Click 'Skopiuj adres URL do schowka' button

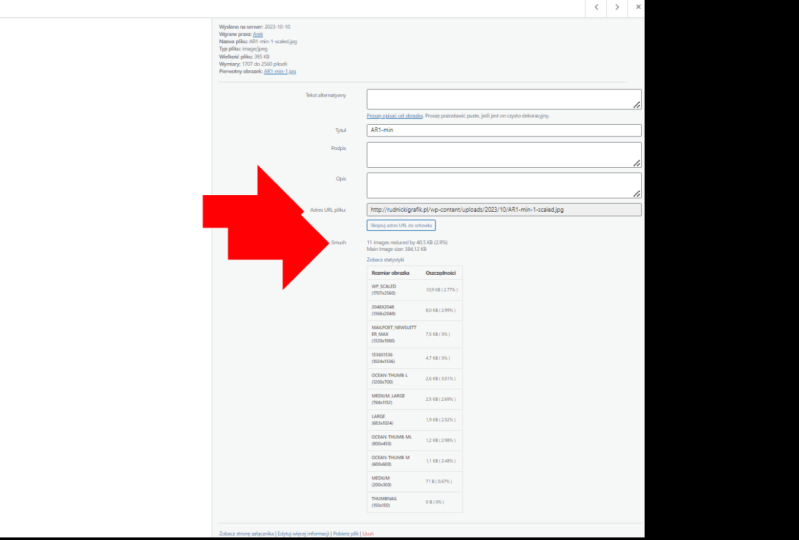point(401,225)
